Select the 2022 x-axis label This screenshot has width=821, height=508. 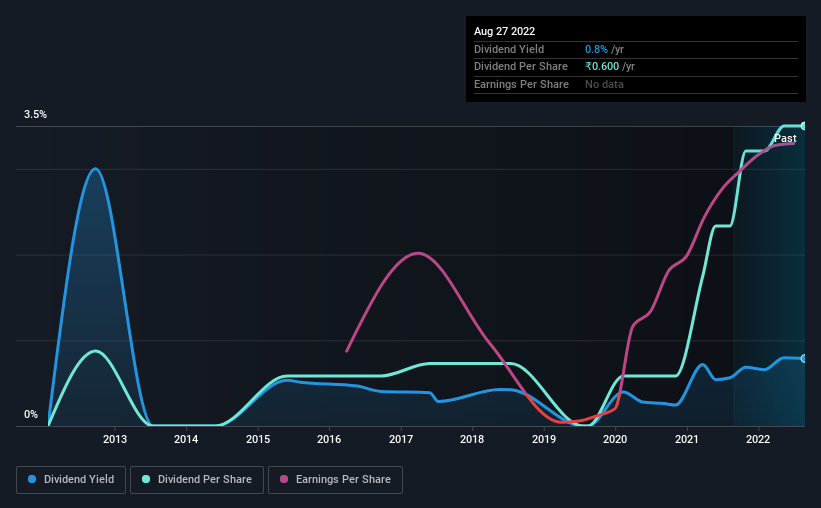(x=758, y=439)
